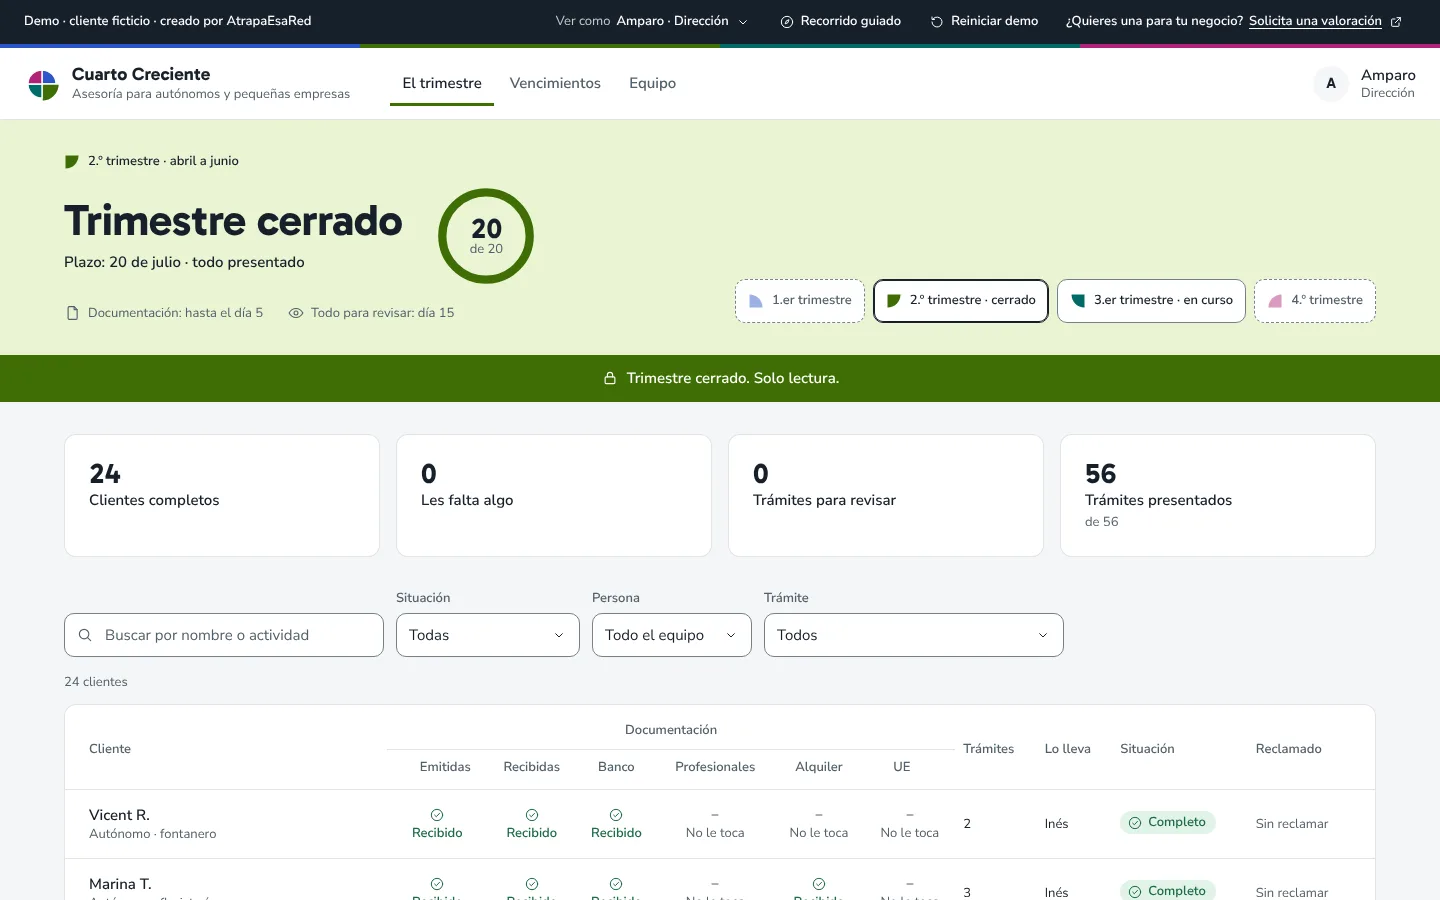The width and height of the screenshot is (1440, 900).
Task: Click the Trámites presentados summary card
Action: 1218,495
